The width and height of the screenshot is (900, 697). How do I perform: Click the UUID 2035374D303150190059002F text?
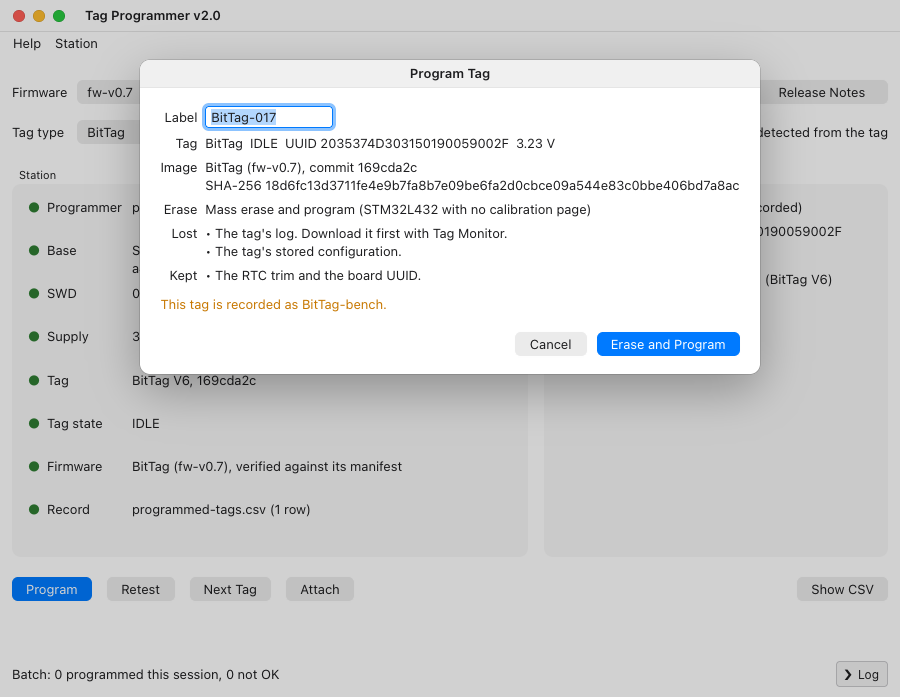tap(397, 144)
